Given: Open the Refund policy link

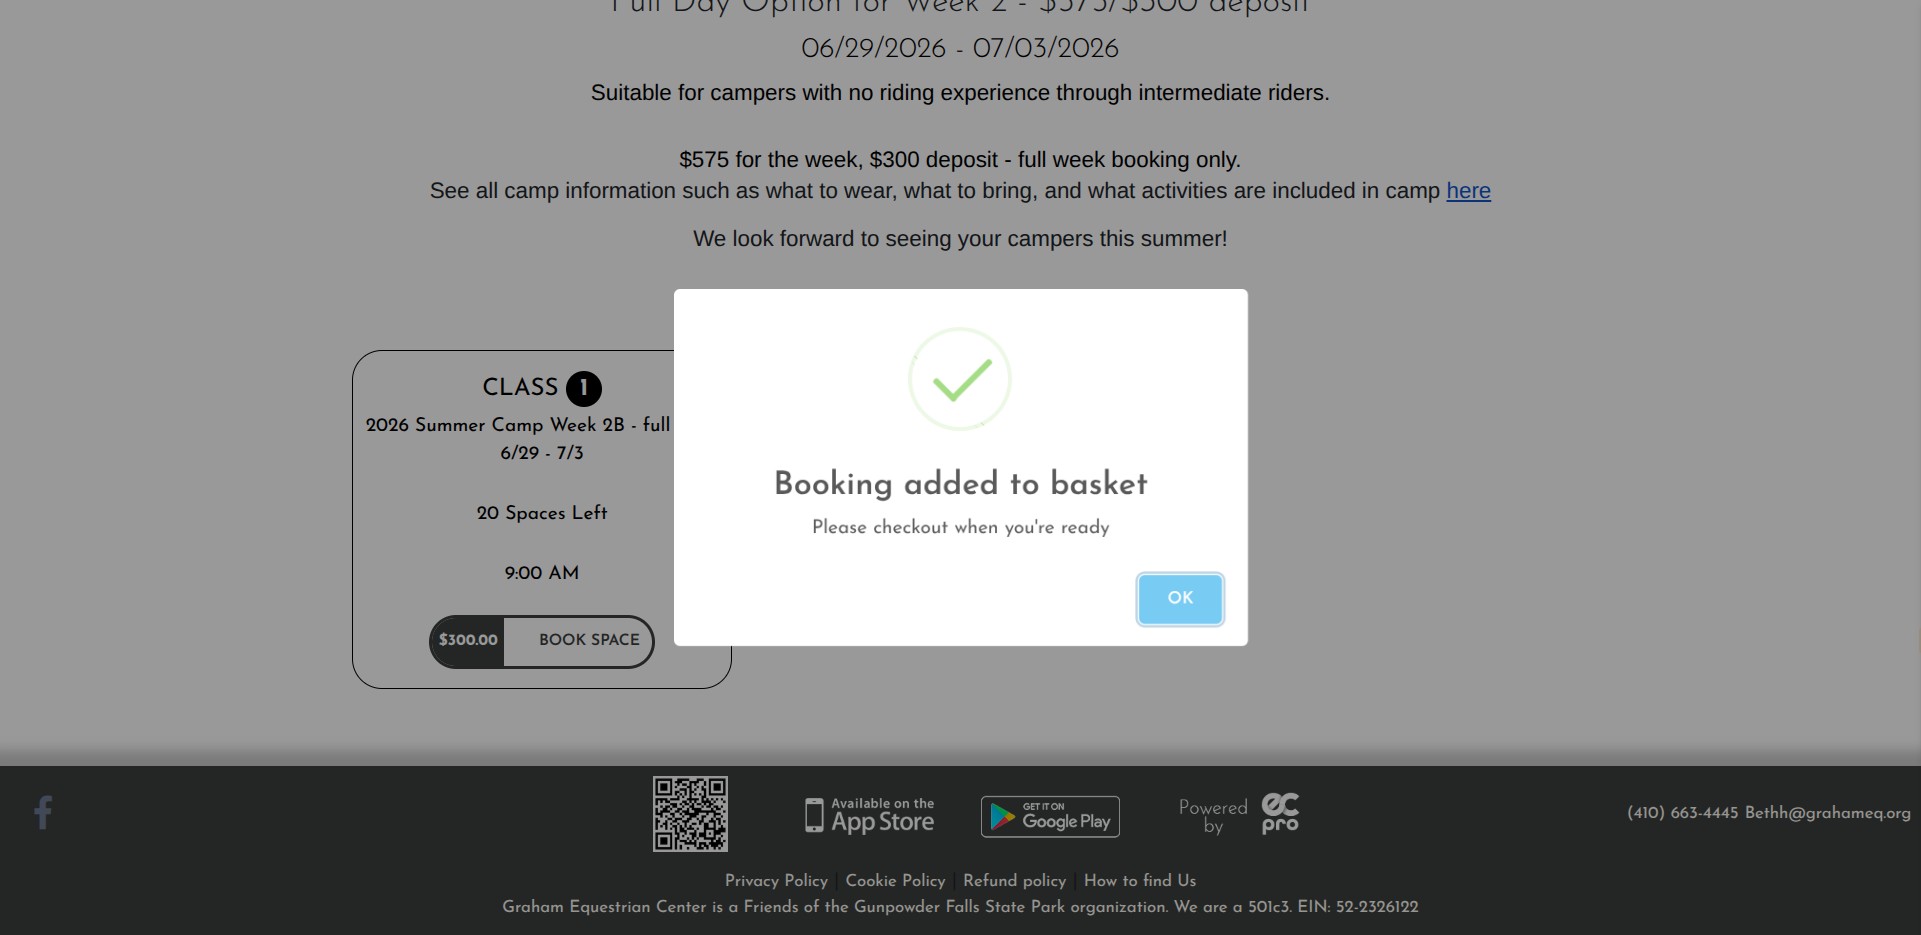Looking at the screenshot, I should [x=1014, y=881].
